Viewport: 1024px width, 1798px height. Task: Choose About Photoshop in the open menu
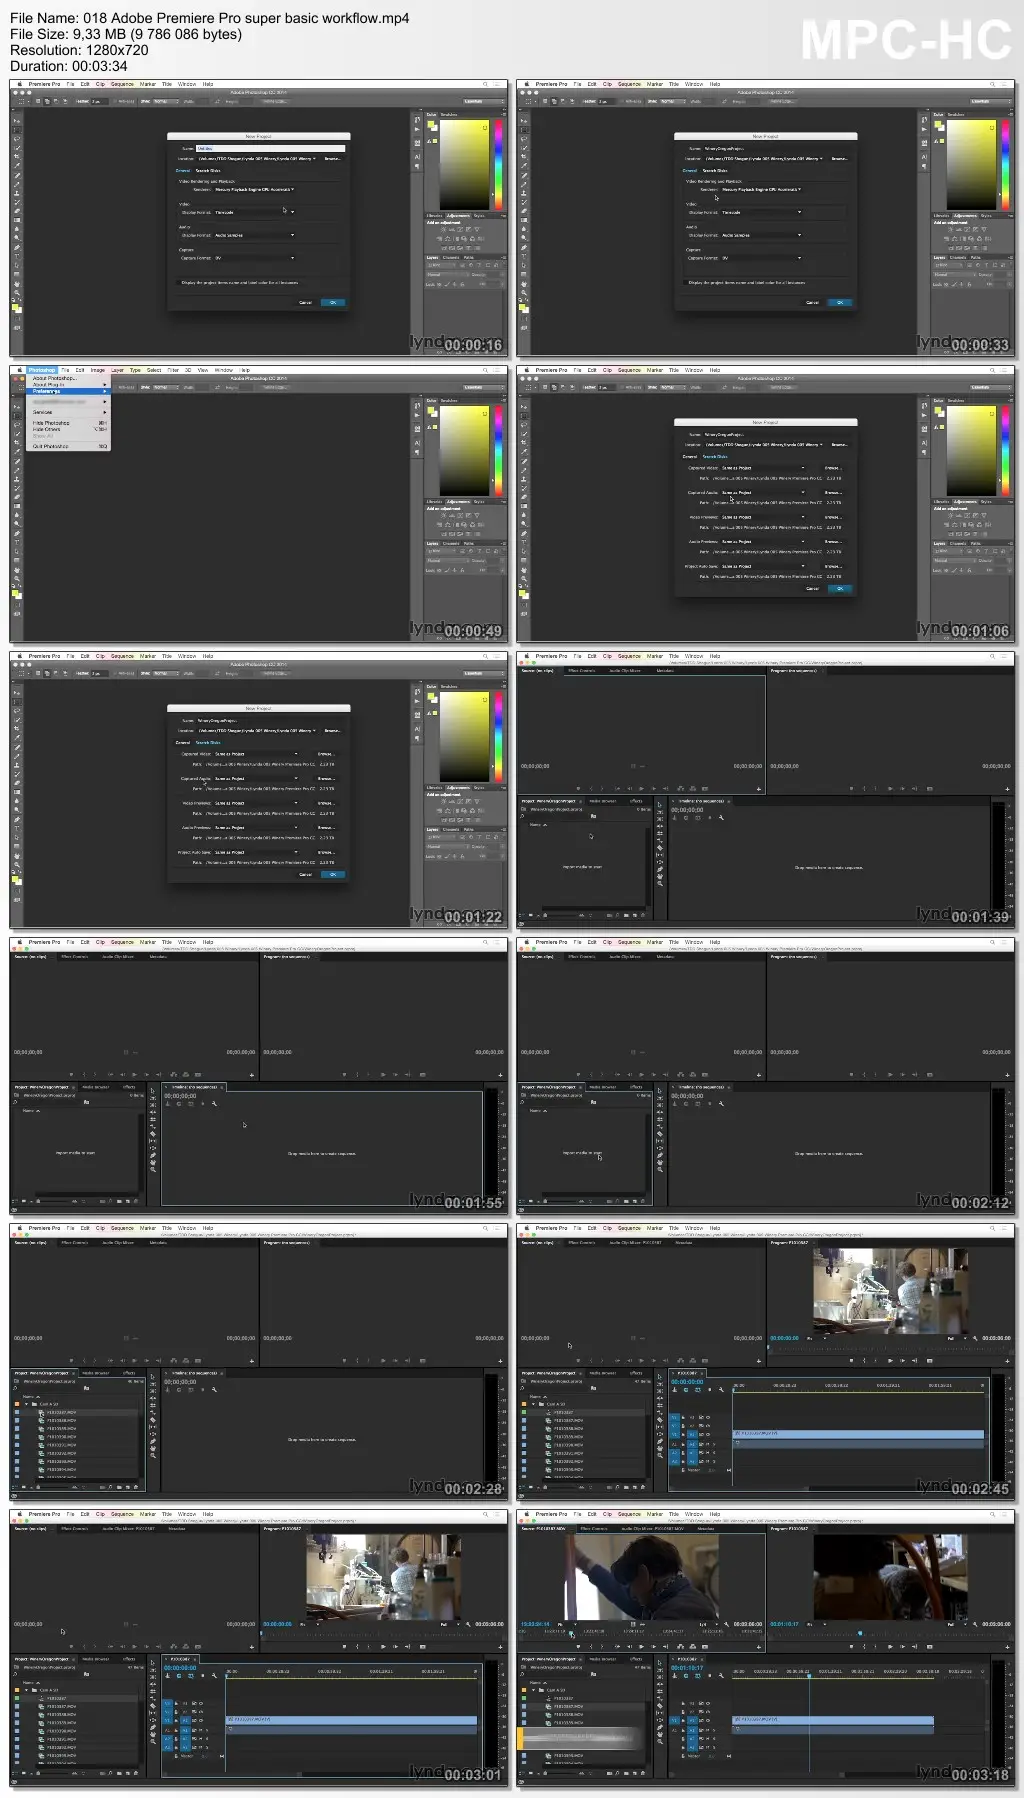click(55, 378)
